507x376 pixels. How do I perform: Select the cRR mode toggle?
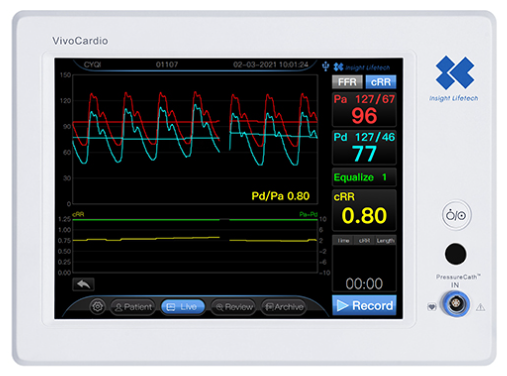tap(381, 82)
